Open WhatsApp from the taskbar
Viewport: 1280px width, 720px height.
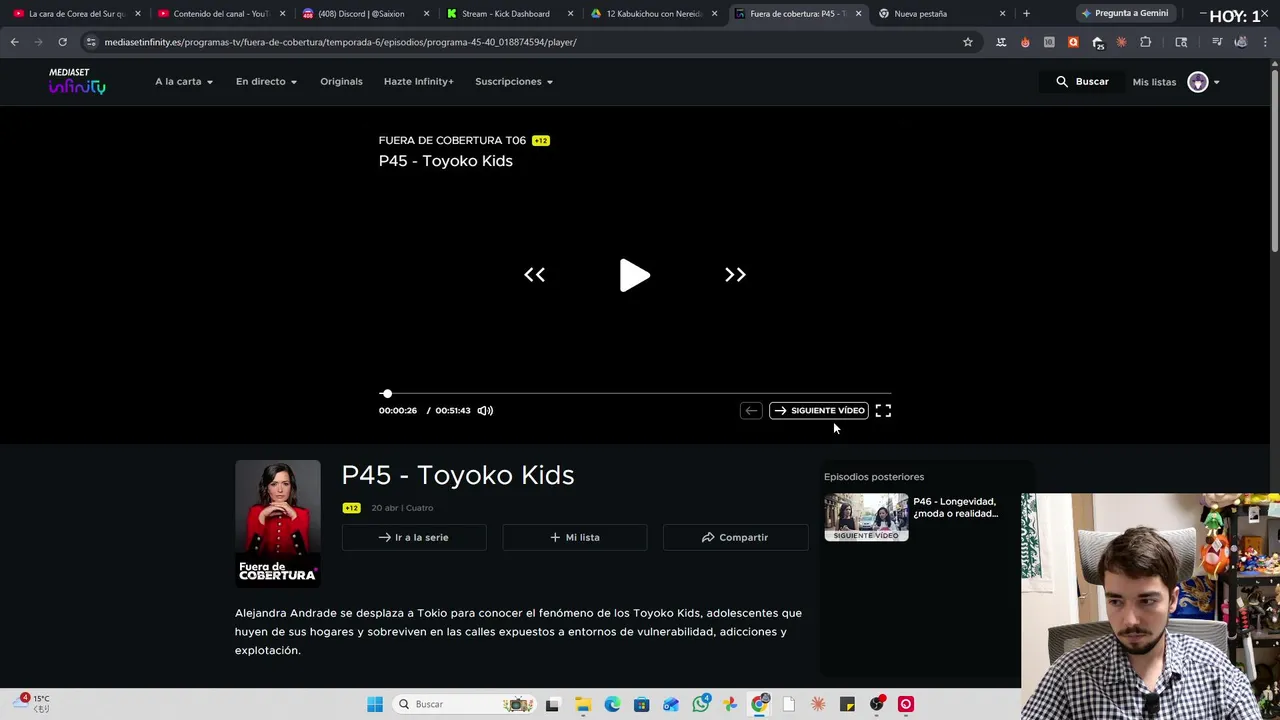tap(701, 704)
